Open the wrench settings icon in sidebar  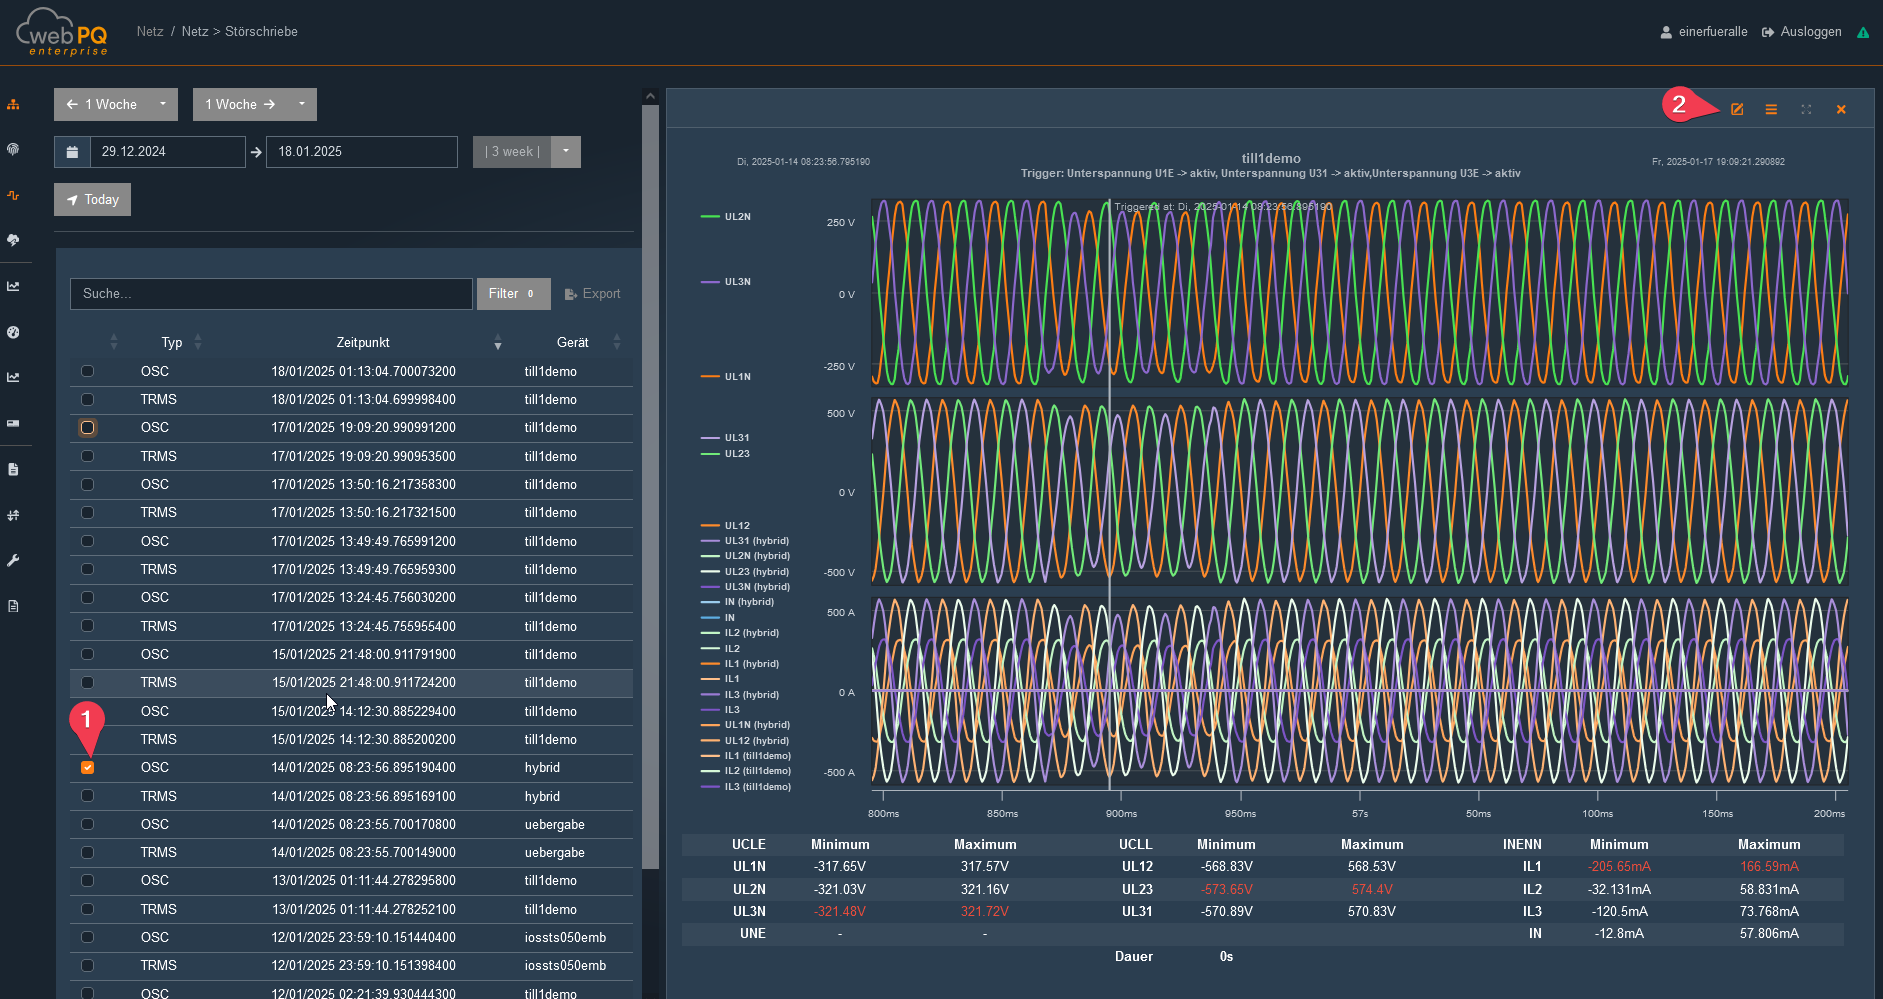(13, 561)
